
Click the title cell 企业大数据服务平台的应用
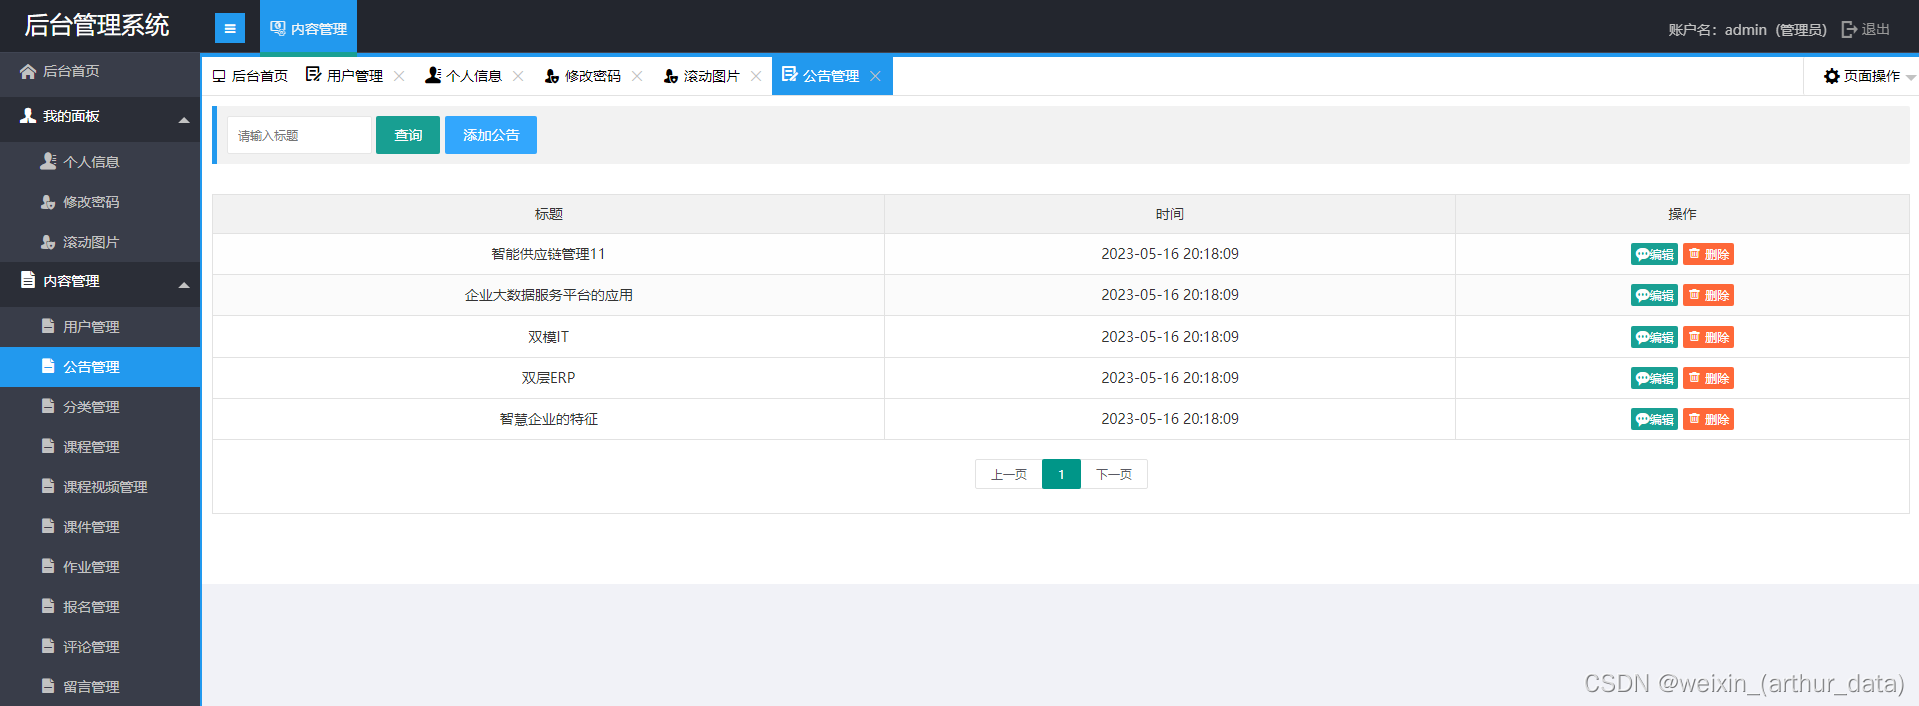click(548, 295)
